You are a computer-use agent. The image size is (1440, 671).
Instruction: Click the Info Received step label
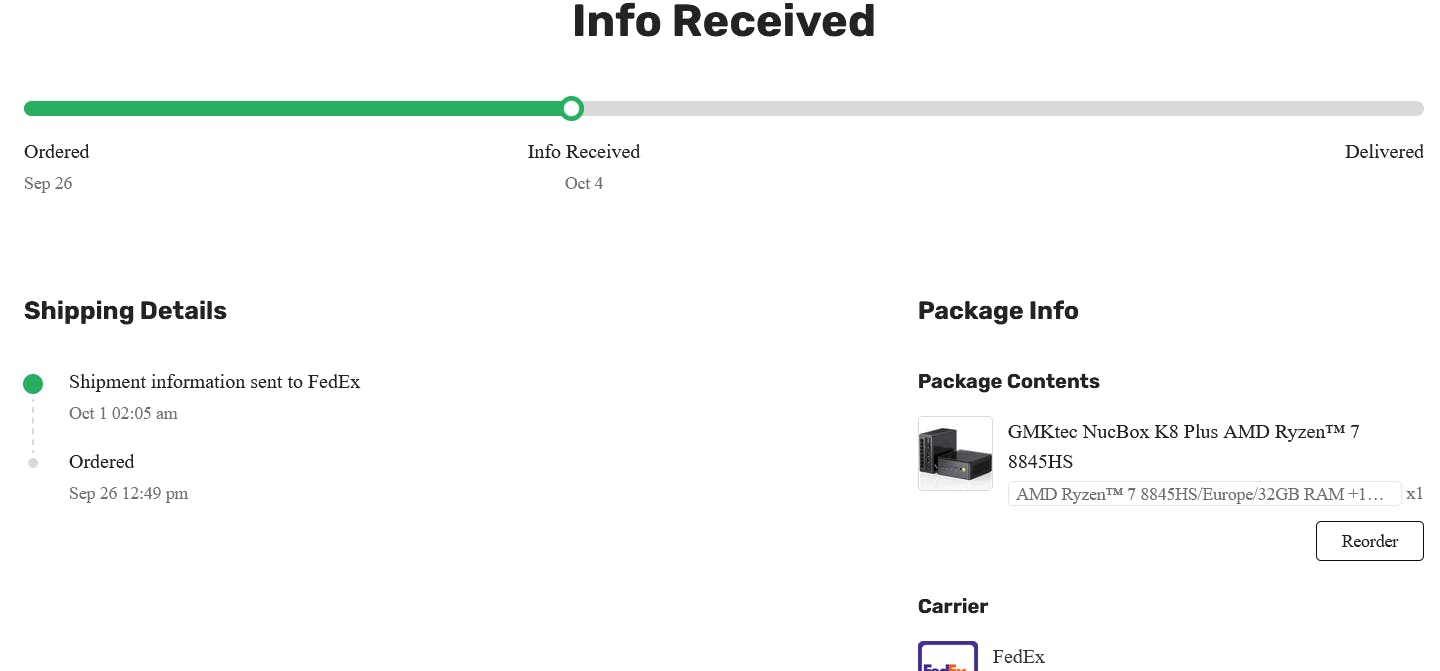[583, 152]
